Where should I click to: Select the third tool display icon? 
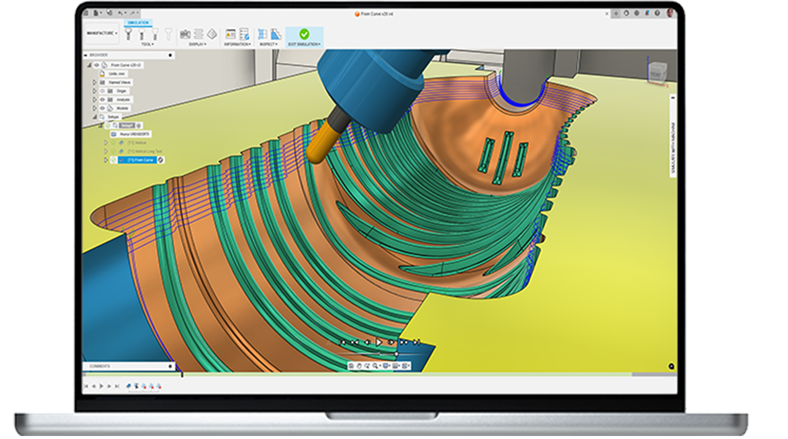155,34
